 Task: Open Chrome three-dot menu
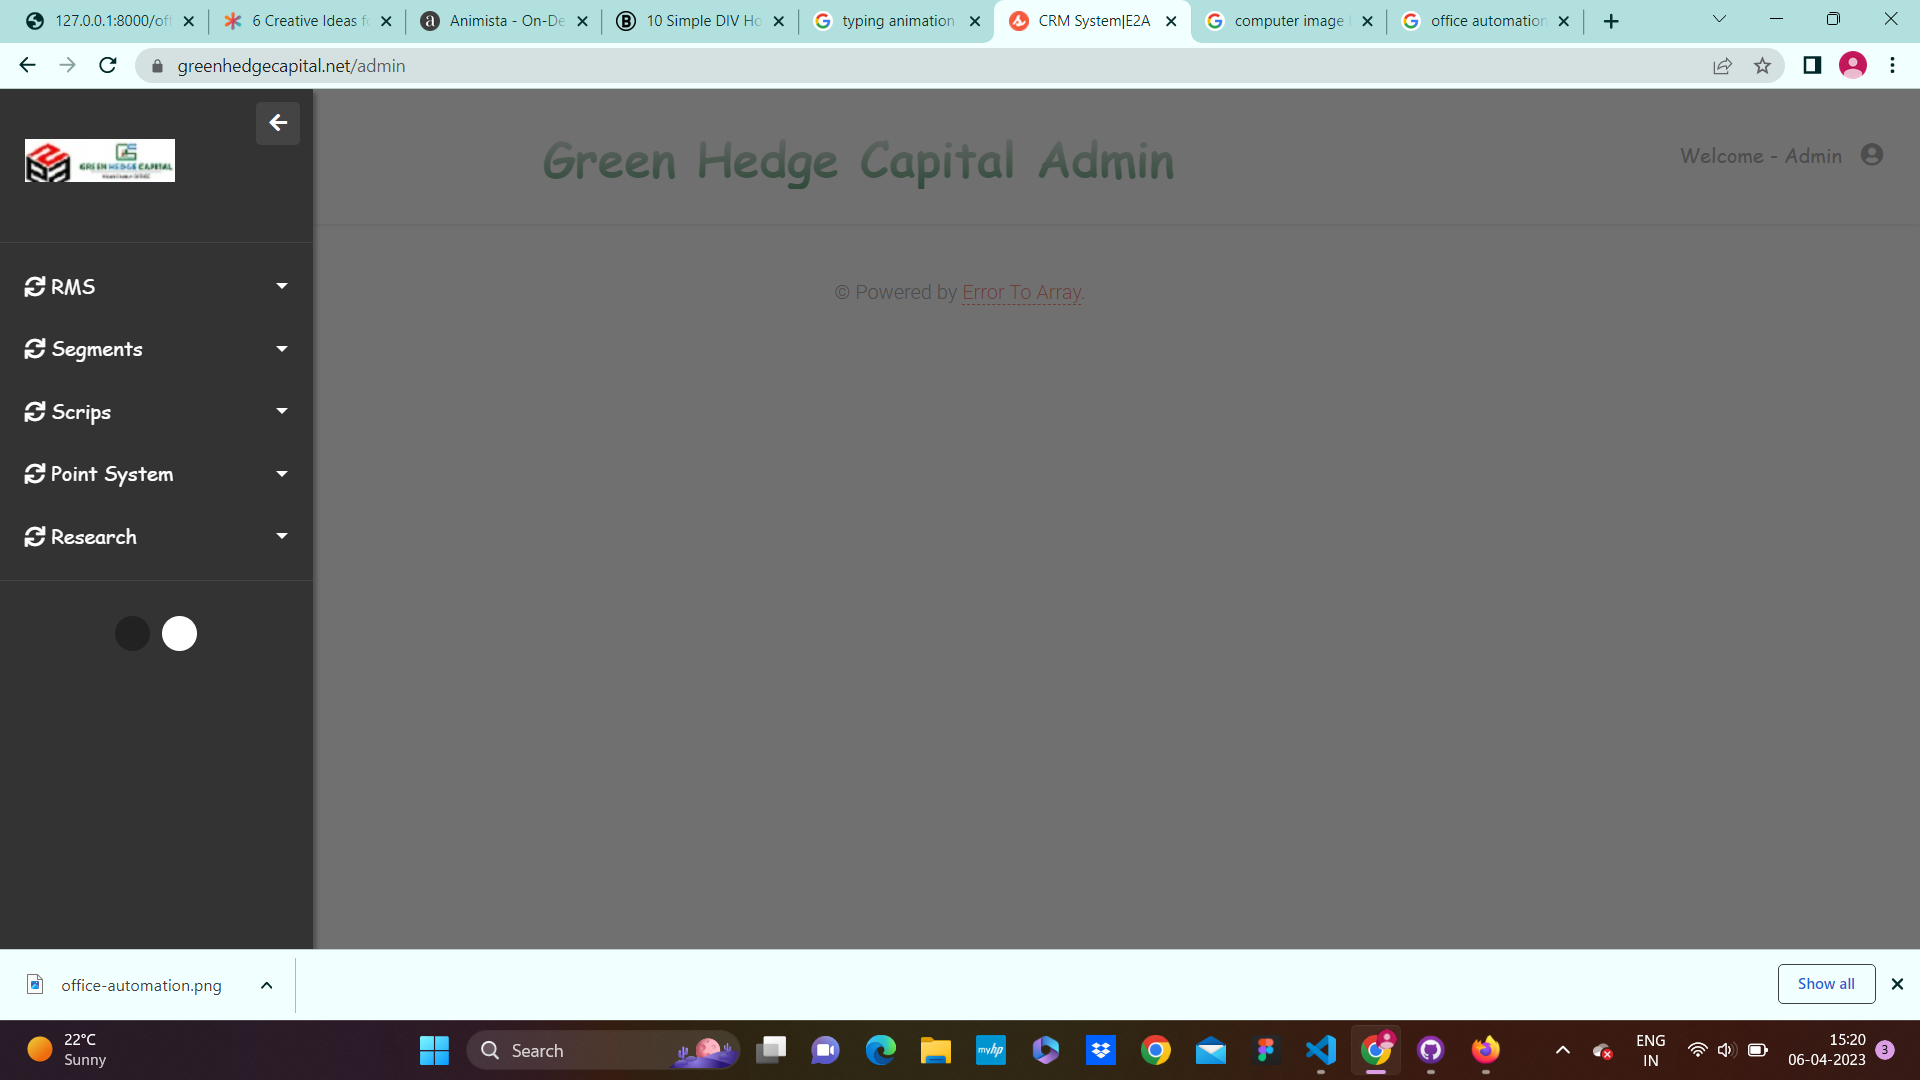(1892, 66)
